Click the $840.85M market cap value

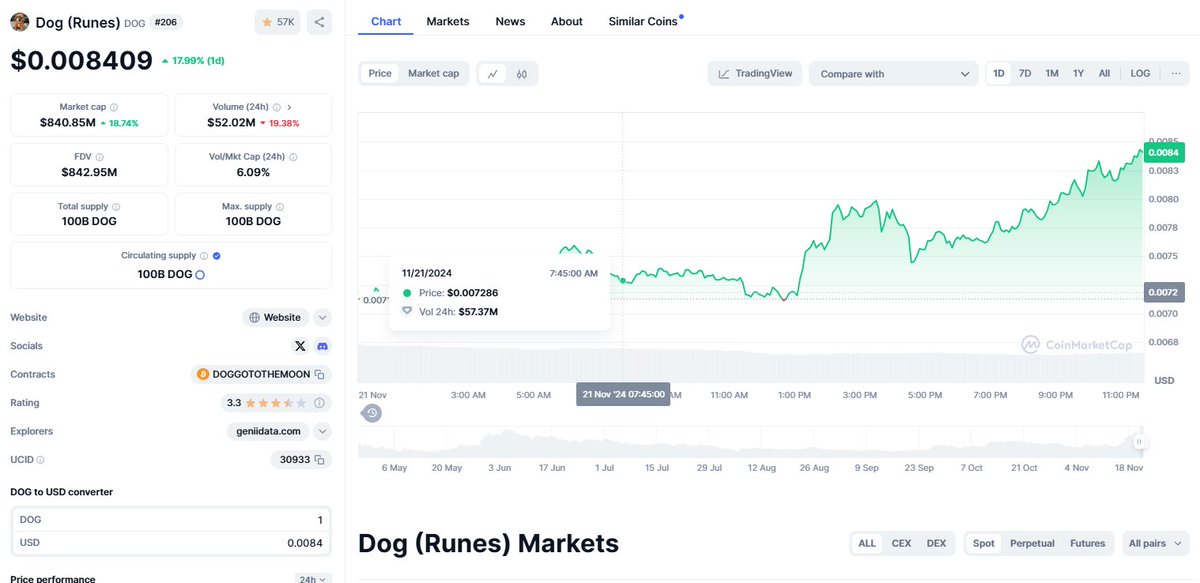(x=68, y=122)
